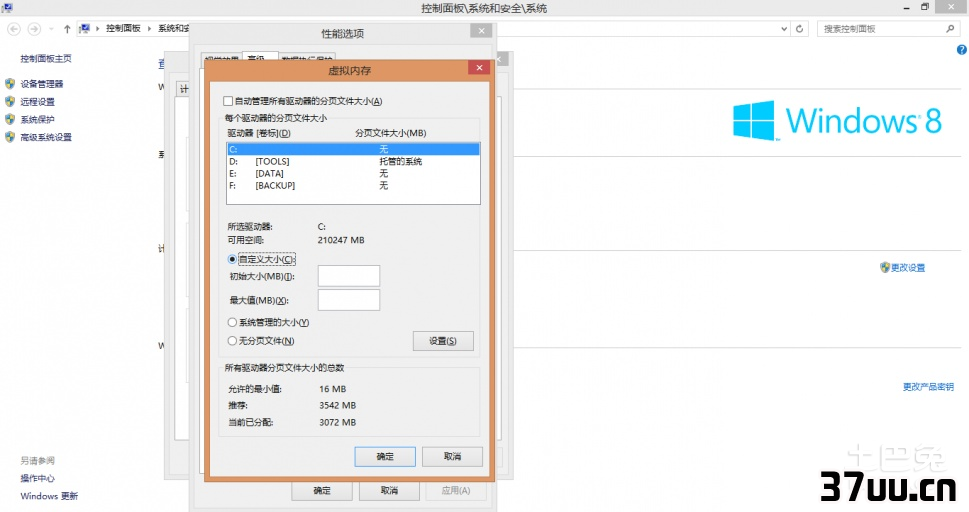The width and height of the screenshot is (969, 512).
Task: Open 系统保护 link in sidebar
Action: click(x=37, y=119)
